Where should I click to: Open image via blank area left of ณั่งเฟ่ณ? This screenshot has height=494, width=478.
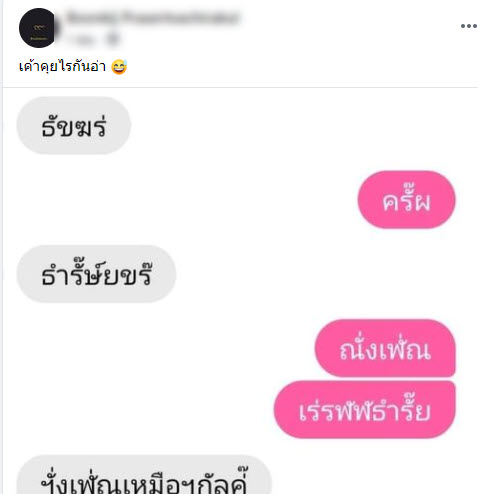(x=165, y=348)
